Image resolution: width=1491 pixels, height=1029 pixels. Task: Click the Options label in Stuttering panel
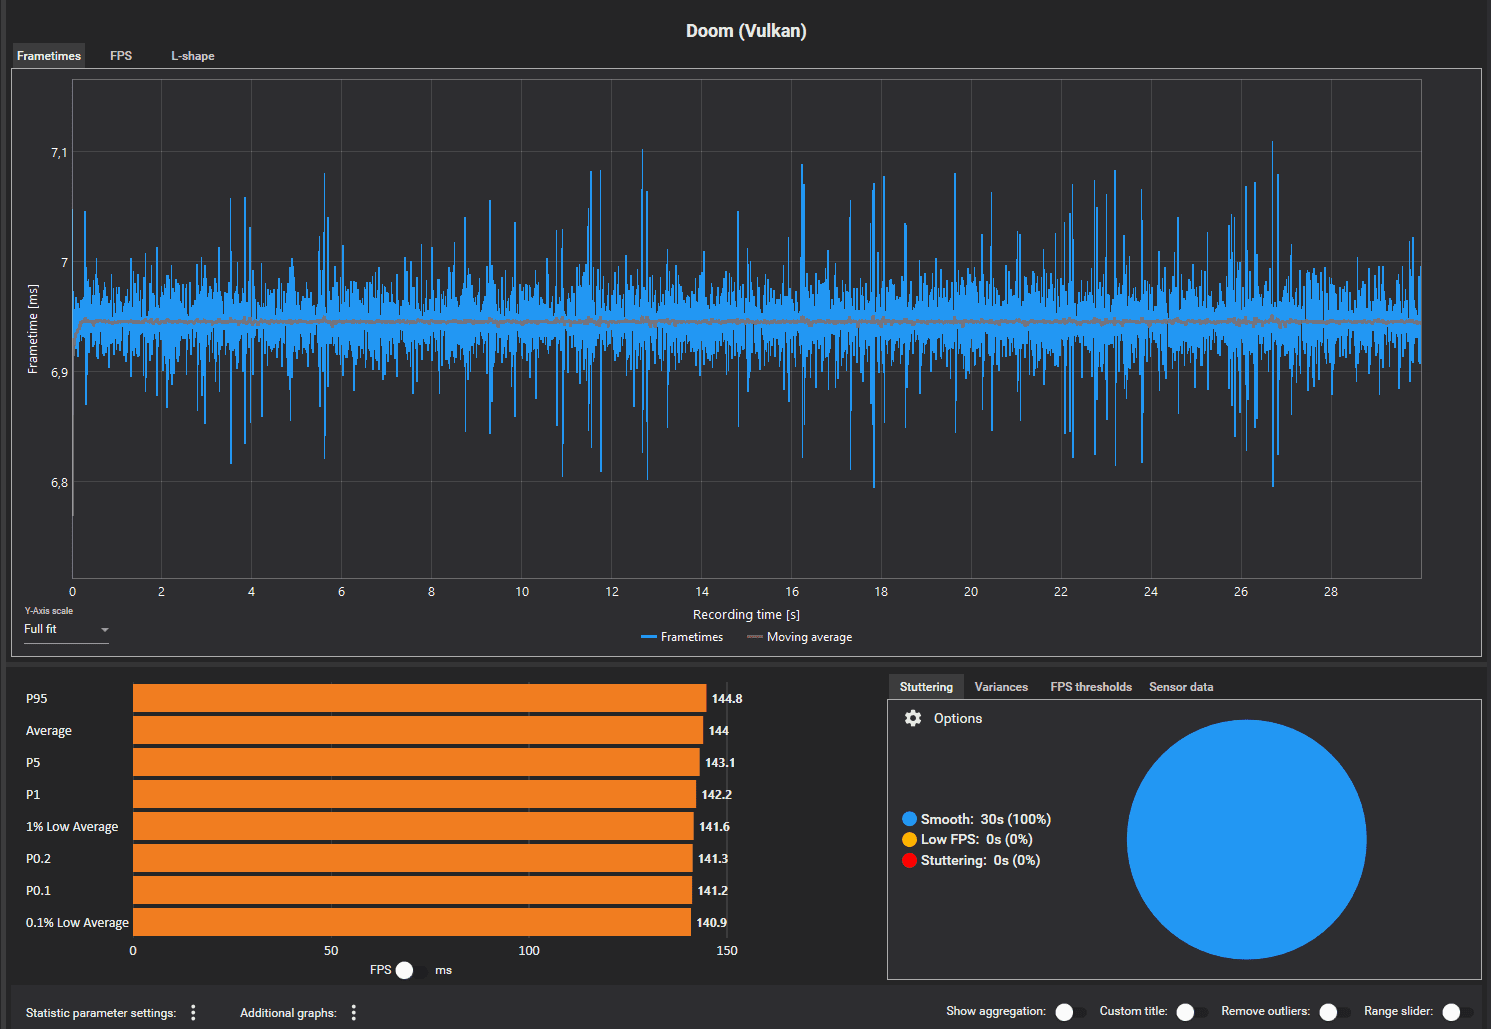[x=958, y=718]
